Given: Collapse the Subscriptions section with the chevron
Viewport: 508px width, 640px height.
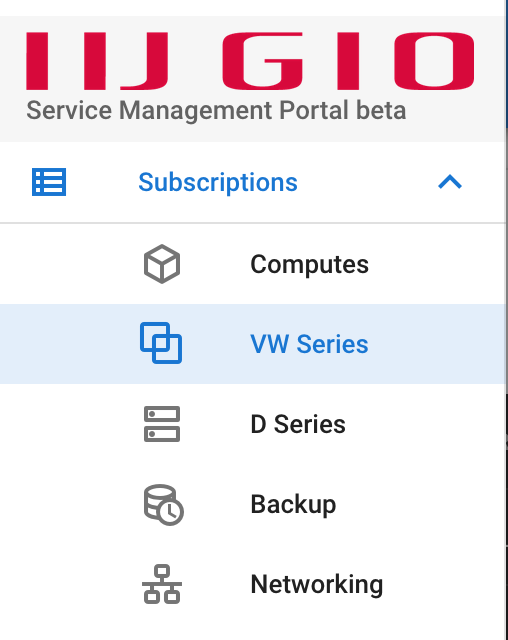Looking at the screenshot, I should pyautogui.click(x=450, y=182).
